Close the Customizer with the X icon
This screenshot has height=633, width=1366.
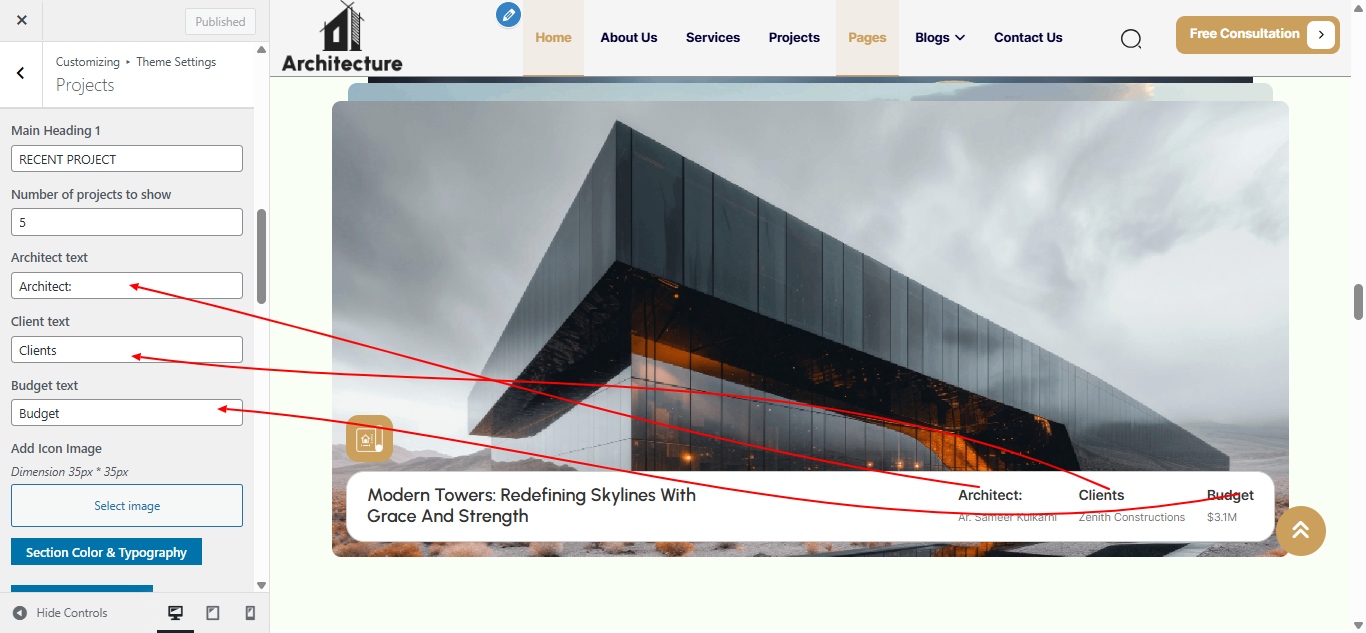22,21
